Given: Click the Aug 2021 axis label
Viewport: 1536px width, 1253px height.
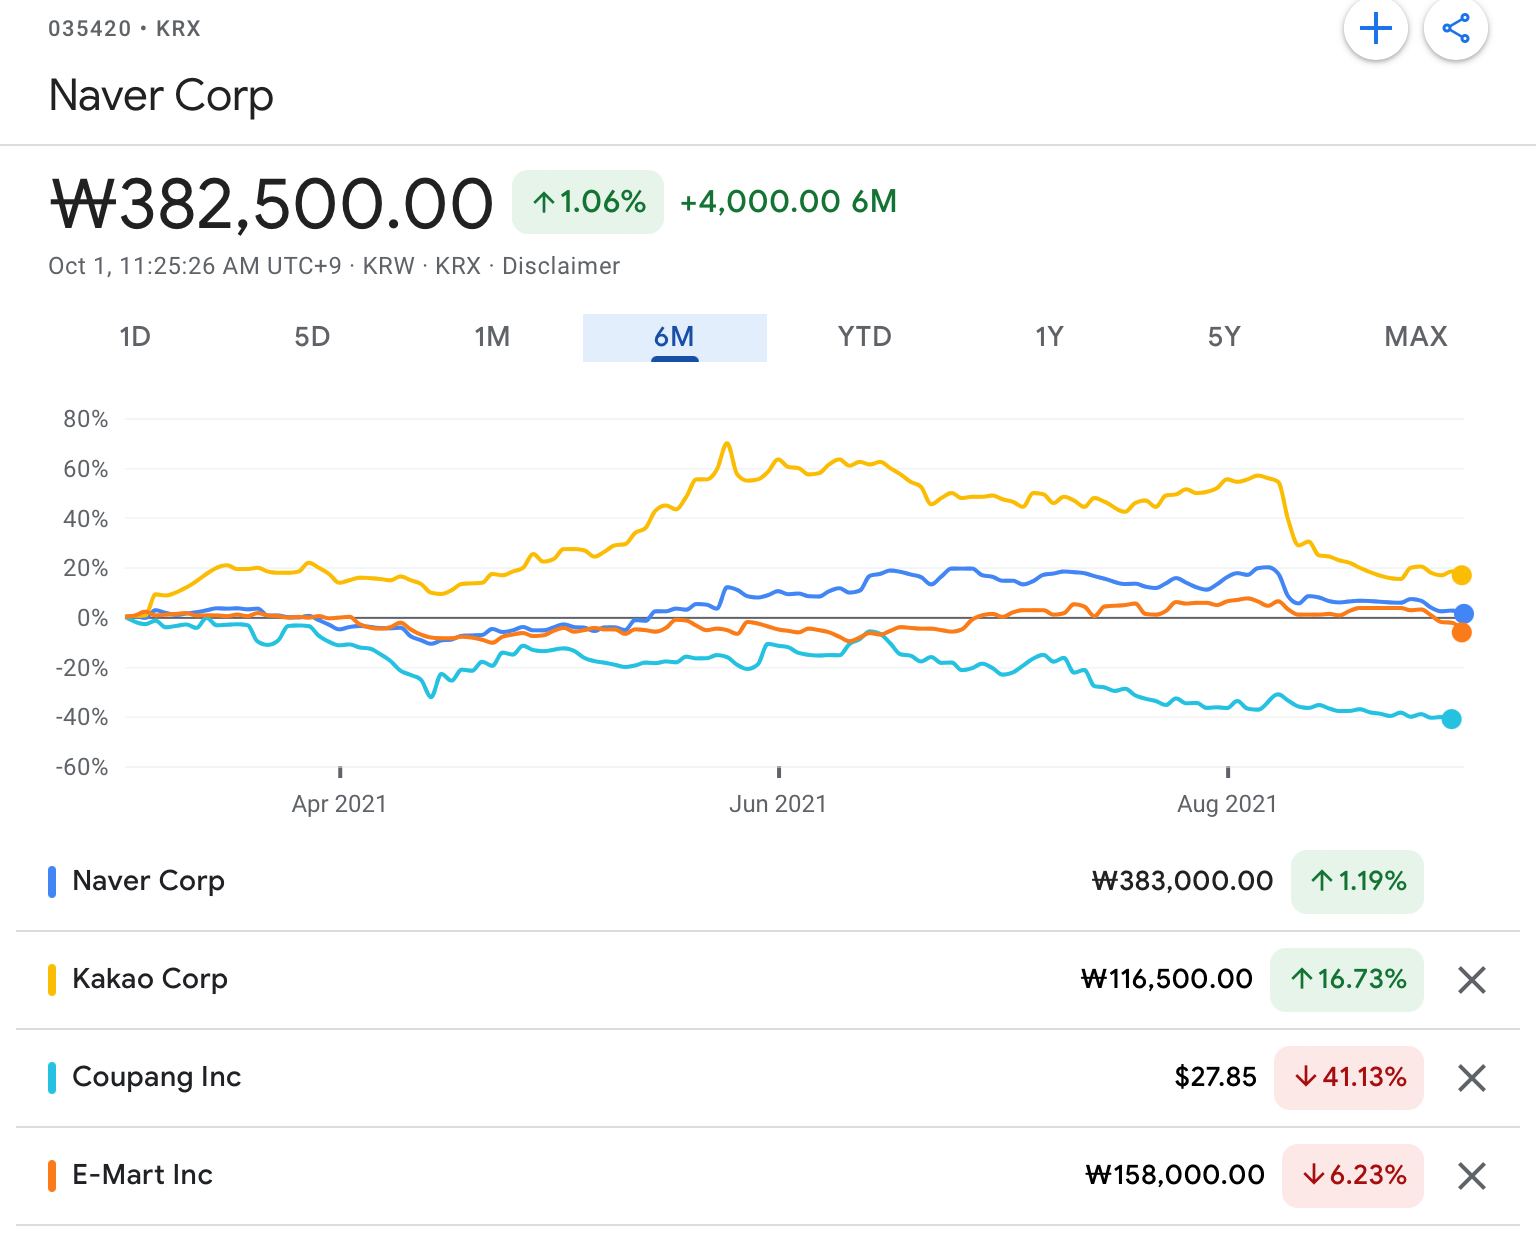Looking at the screenshot, I should (1227, 804).
